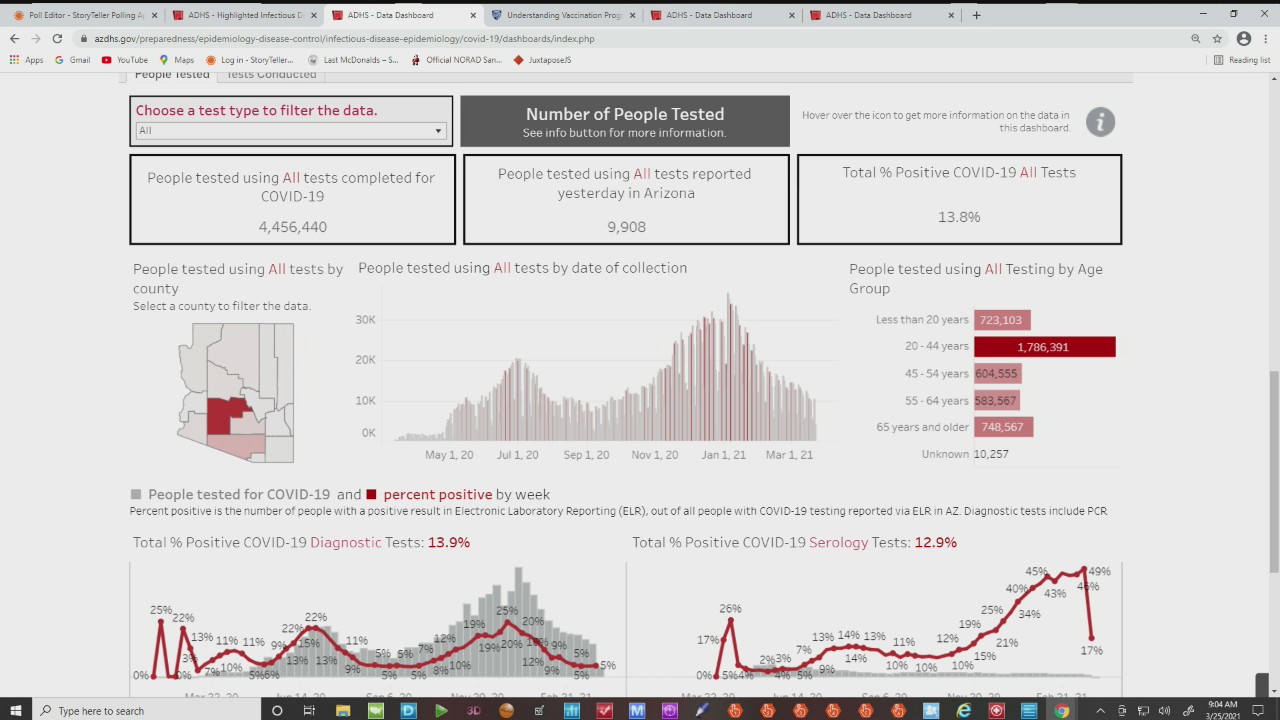The width and height of the screenshot is (1280, 720).
Task: Show hidden system tray icons
Action: pos(1100,710)
